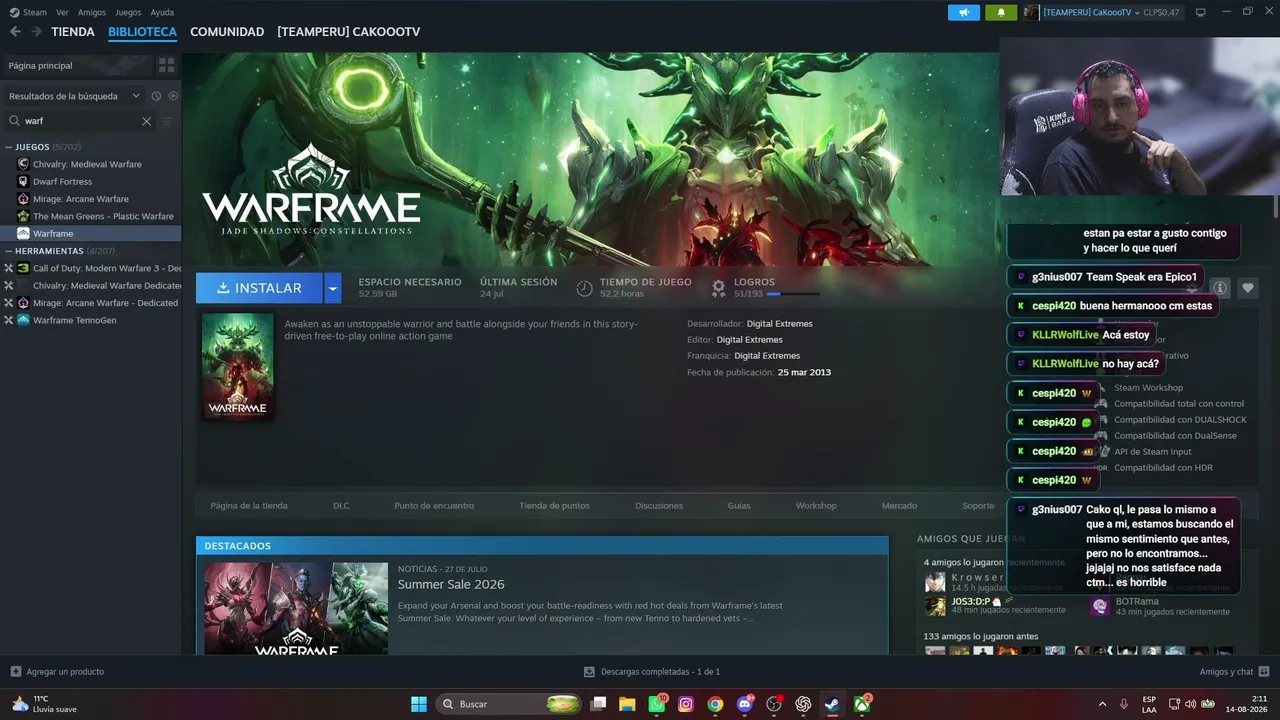Click the achievements progress bar

point(793,294)
